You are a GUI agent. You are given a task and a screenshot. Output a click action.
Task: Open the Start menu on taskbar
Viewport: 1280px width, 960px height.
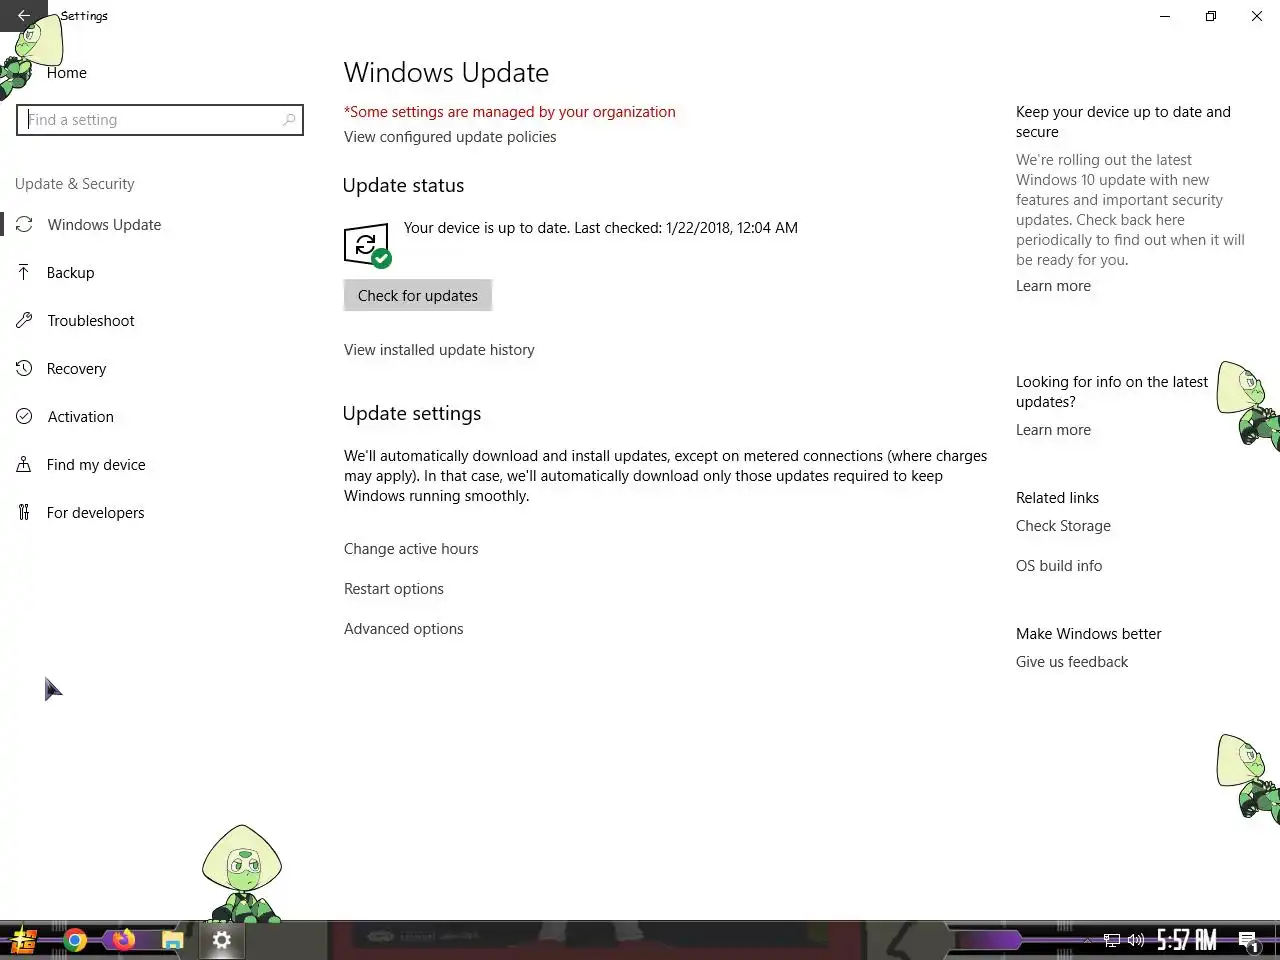24,940
